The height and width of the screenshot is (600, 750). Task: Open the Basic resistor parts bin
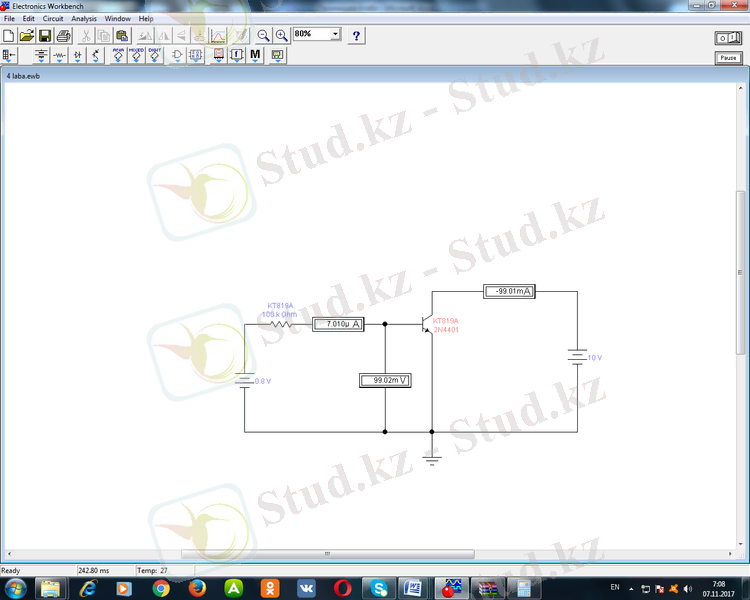coord(59,56)
